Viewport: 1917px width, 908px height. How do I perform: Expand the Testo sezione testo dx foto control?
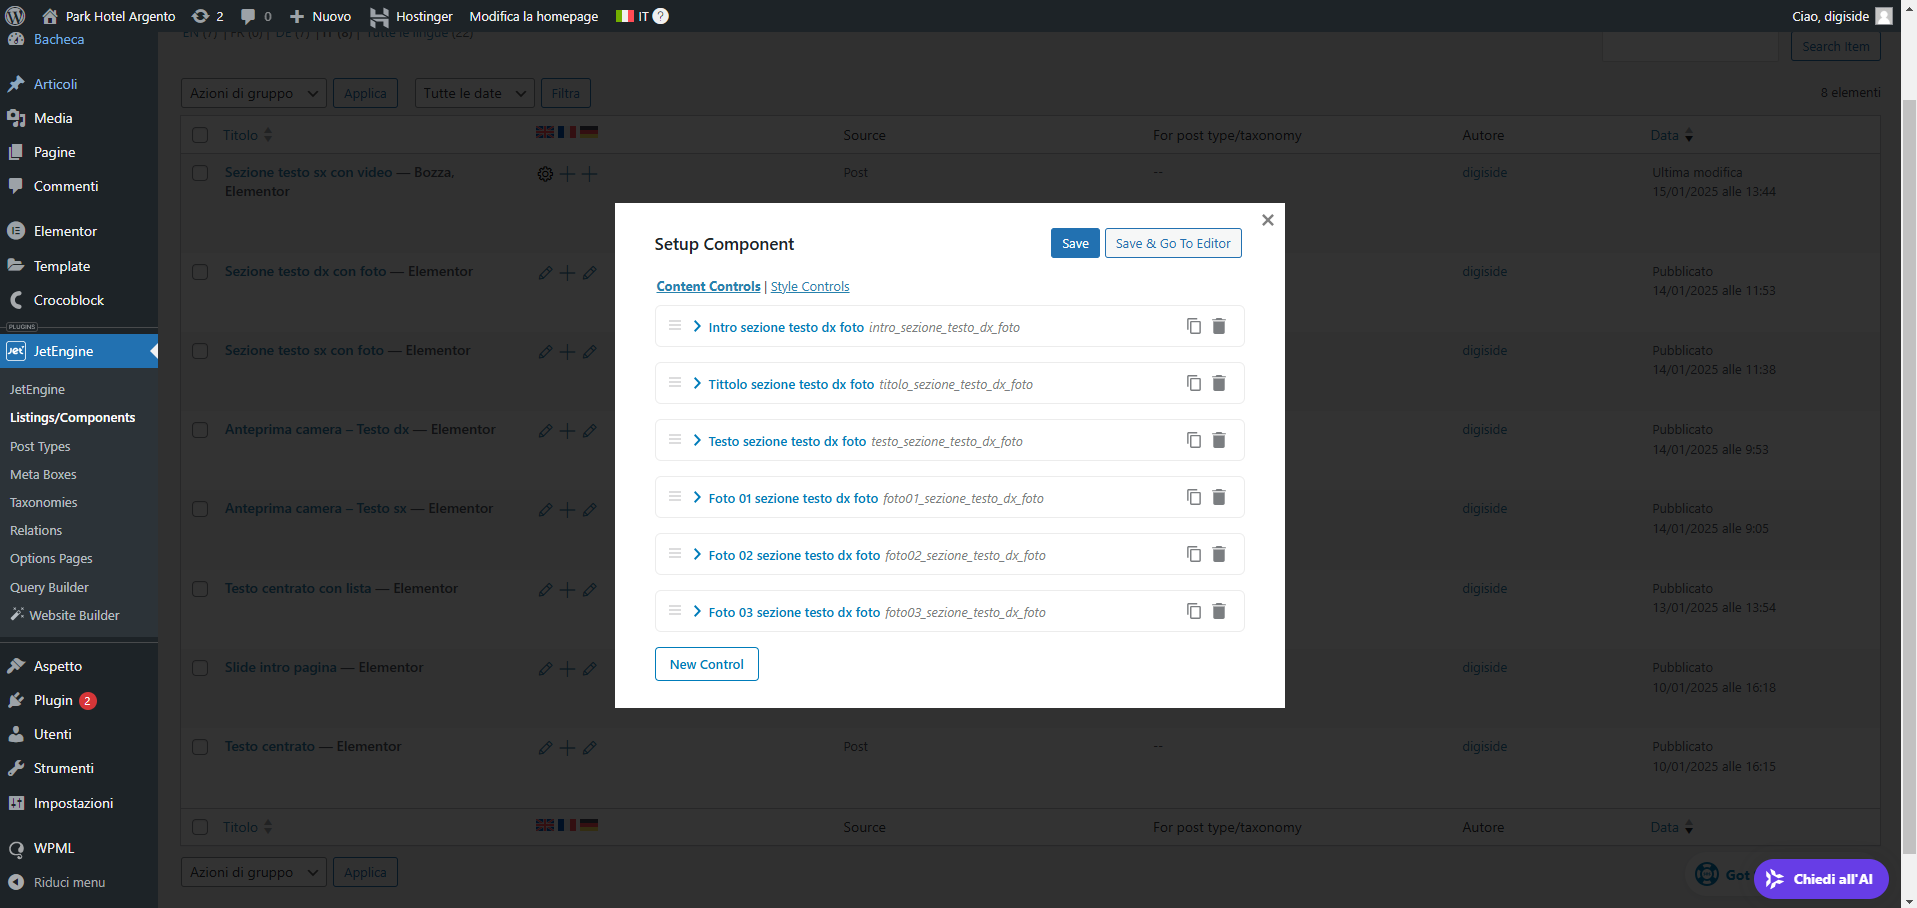[x=697, y=440]
